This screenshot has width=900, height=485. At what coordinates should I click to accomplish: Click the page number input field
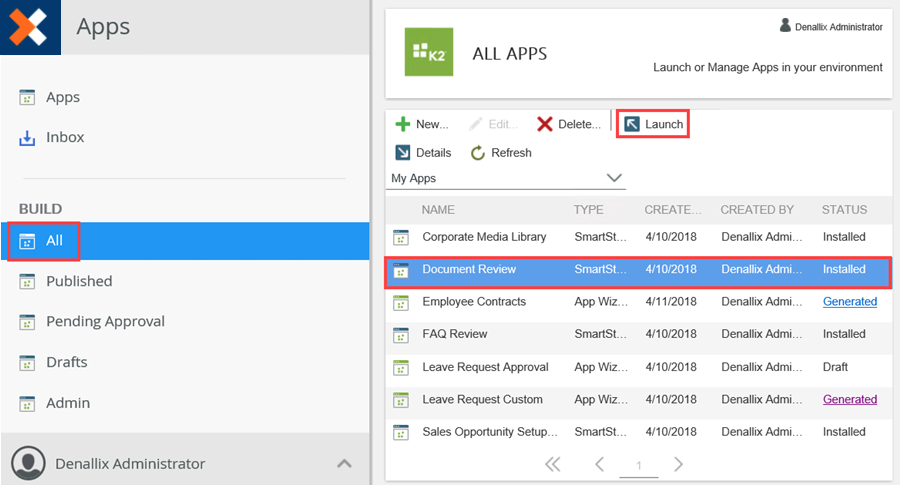[x=639, y=465]
